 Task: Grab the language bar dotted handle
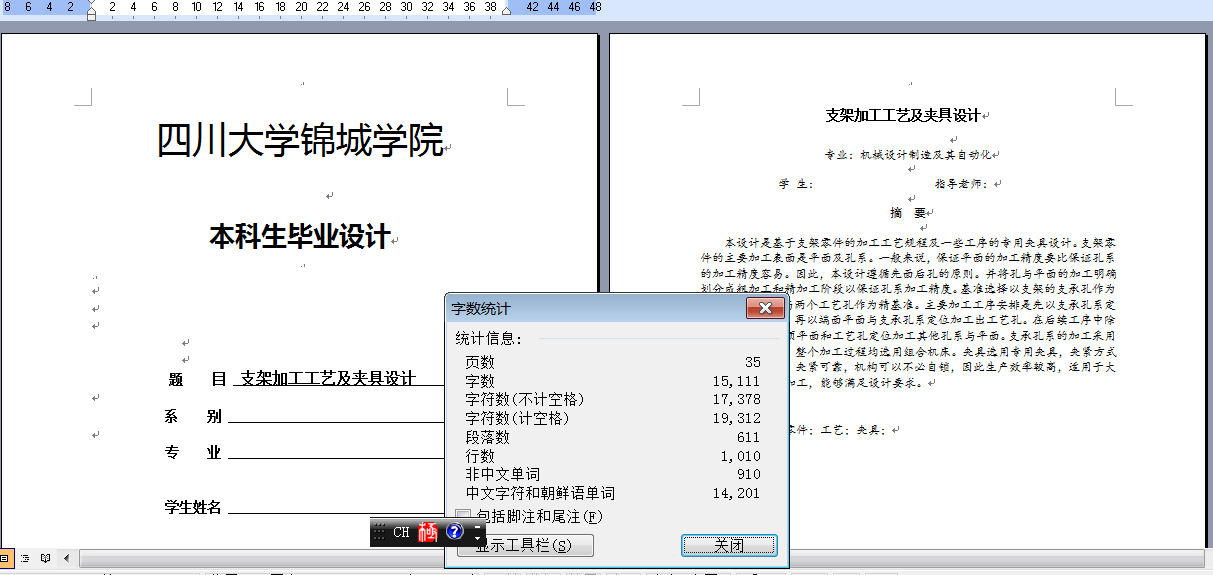(x=379, y=532)
